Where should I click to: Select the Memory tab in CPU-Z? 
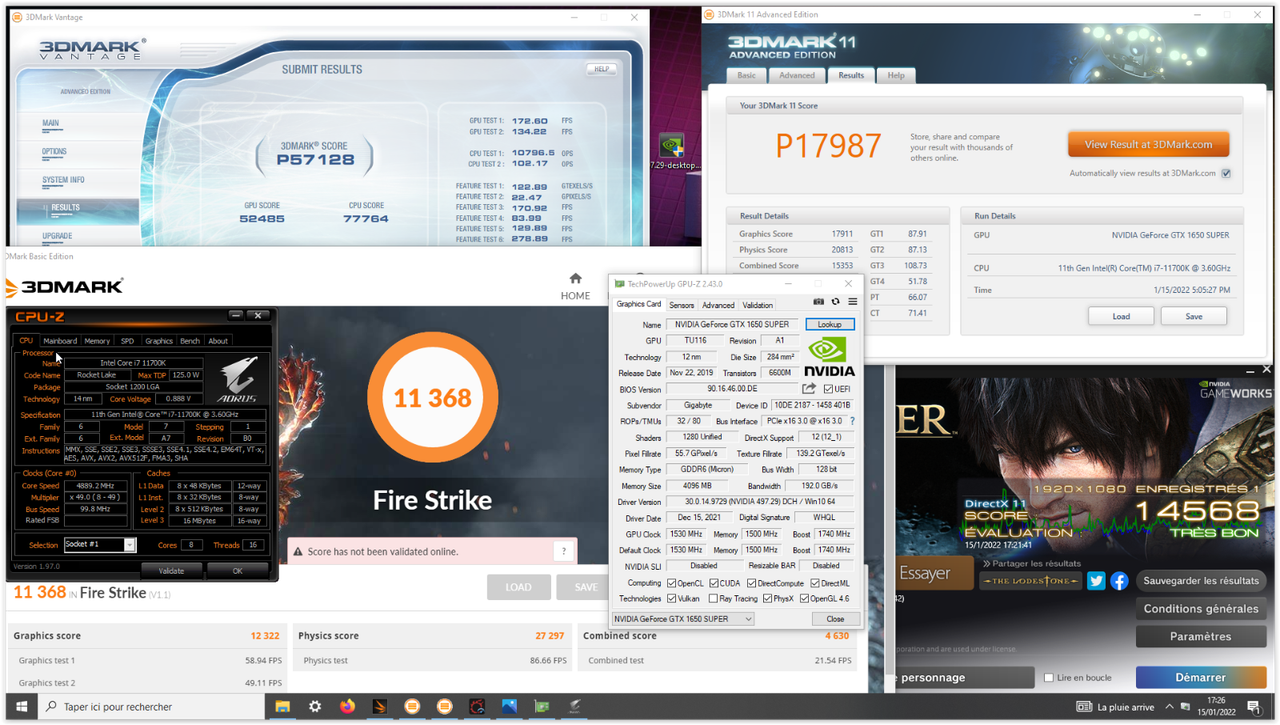click(x=97, y=341)
